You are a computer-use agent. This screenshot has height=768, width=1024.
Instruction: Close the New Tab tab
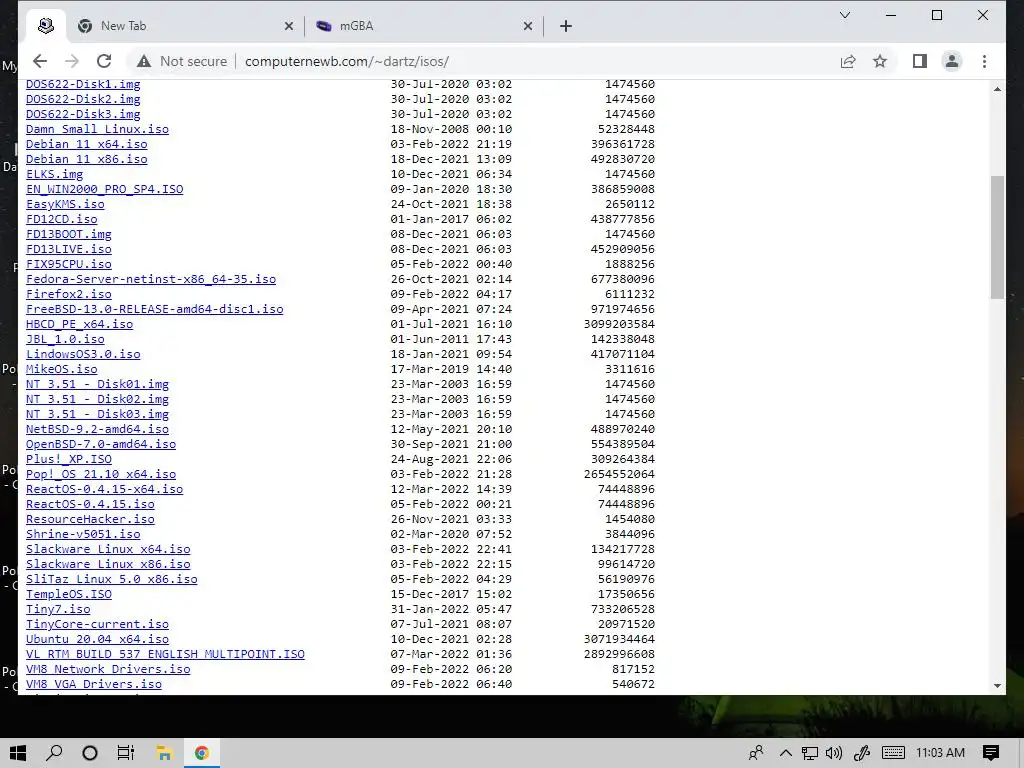tap(289, 26)
